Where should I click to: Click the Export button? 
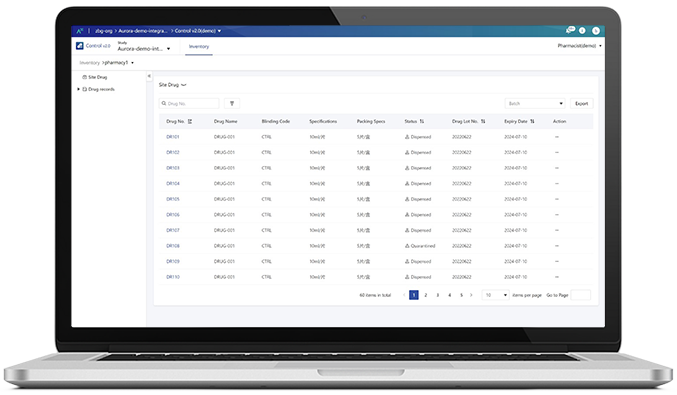(x=582, y=104)
